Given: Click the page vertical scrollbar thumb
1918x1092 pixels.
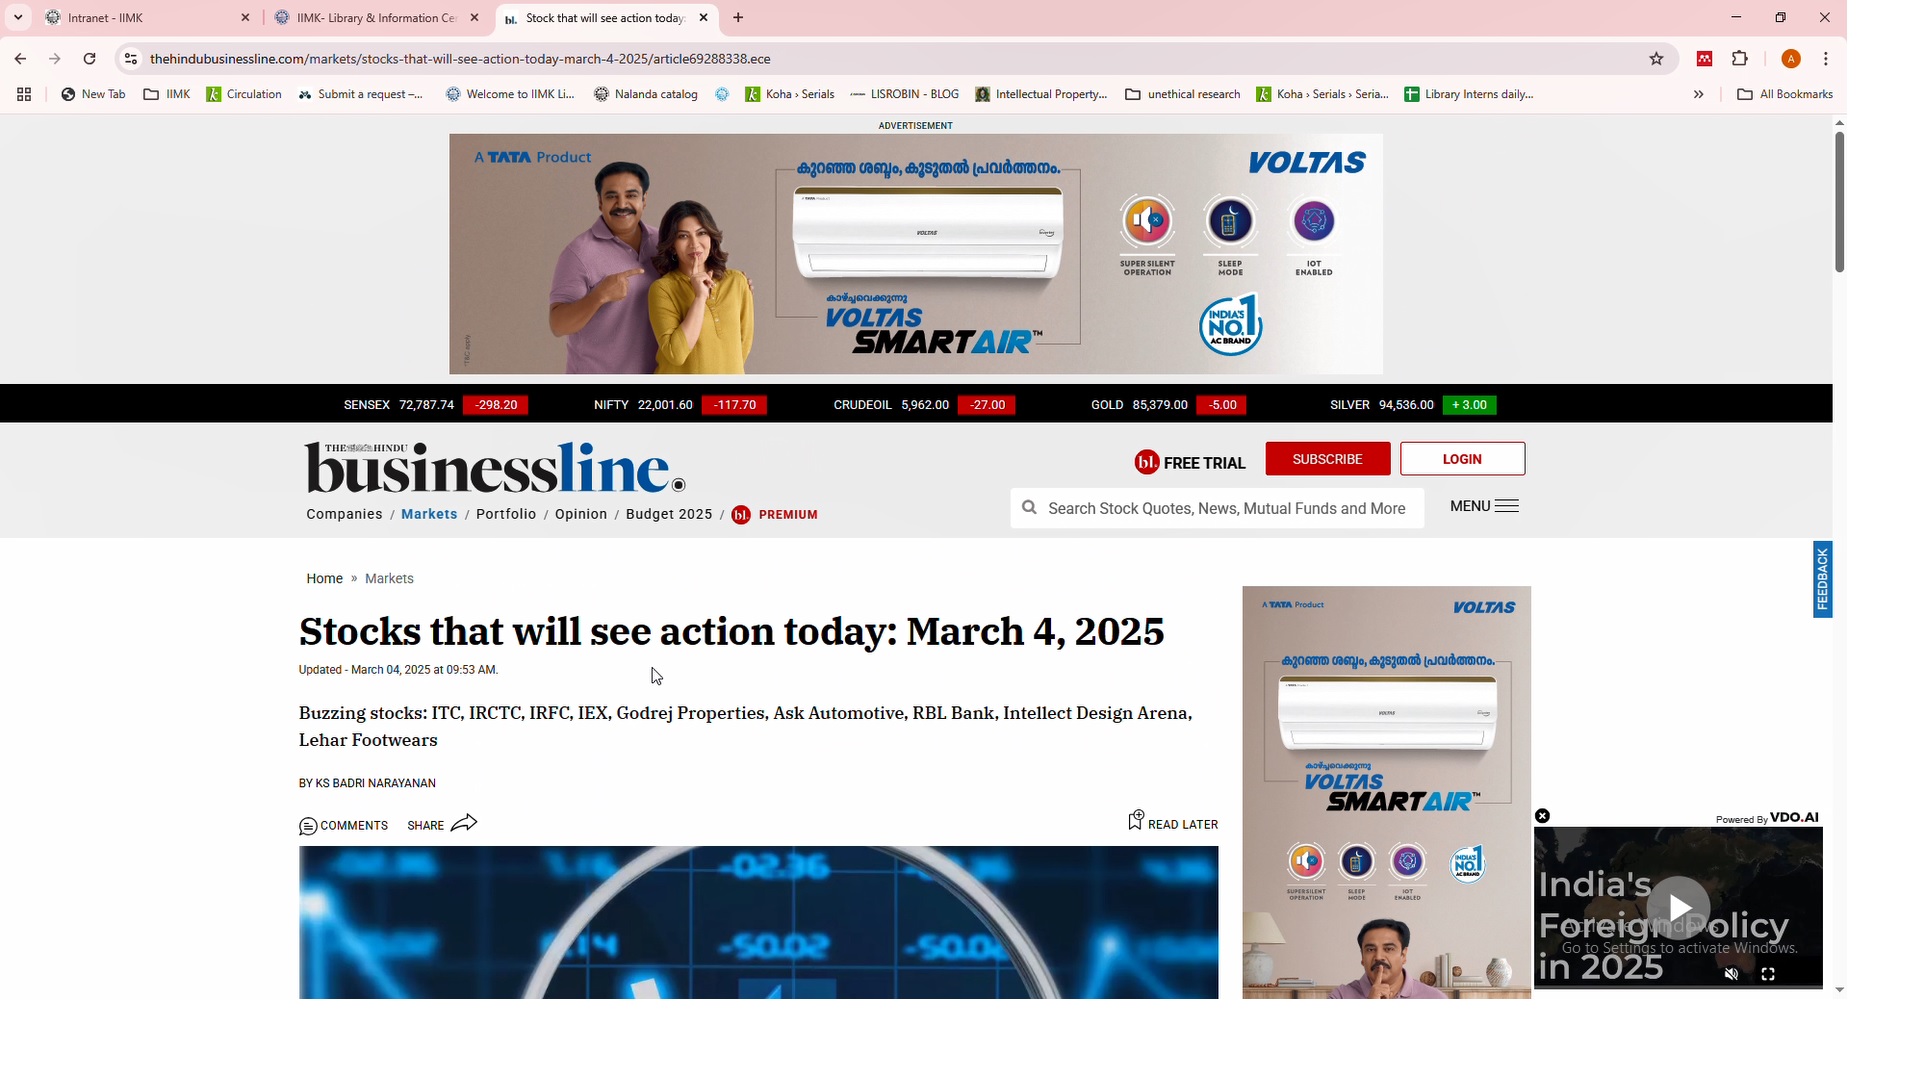Looking at the screenshot, I should [x=1839, y=200].
